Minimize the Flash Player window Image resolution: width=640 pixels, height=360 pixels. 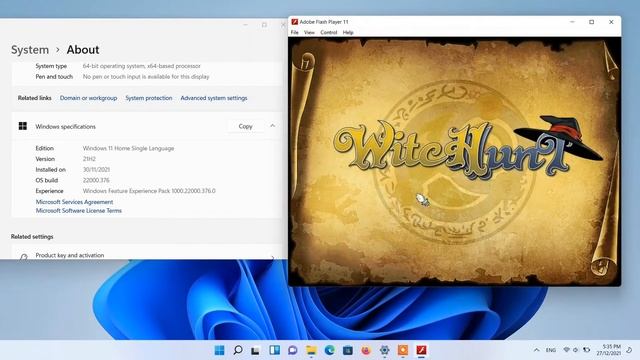[x=572, y=22]
